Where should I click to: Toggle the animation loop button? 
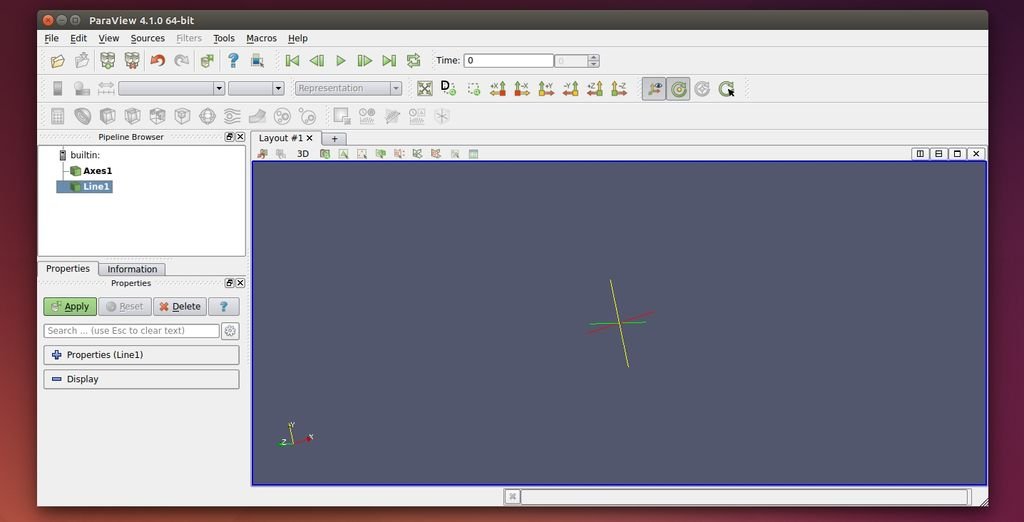[413, 61]
